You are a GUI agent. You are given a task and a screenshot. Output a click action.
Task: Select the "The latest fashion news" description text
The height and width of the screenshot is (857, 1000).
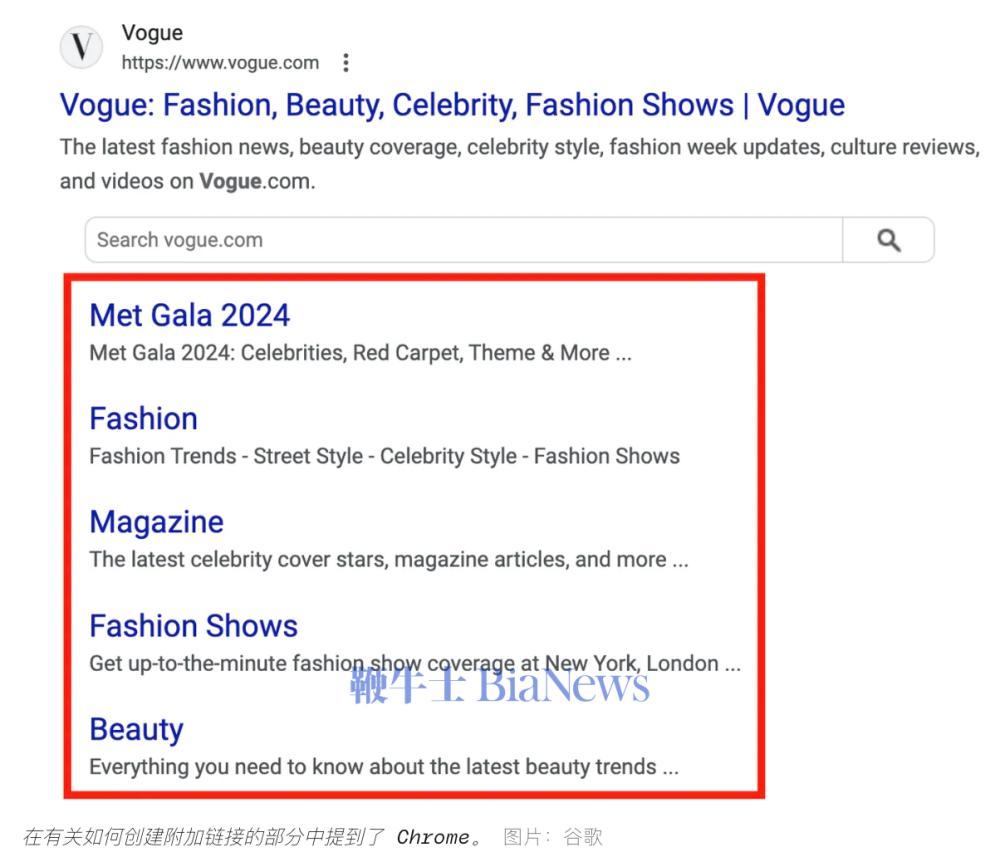[x=520, y=164]
